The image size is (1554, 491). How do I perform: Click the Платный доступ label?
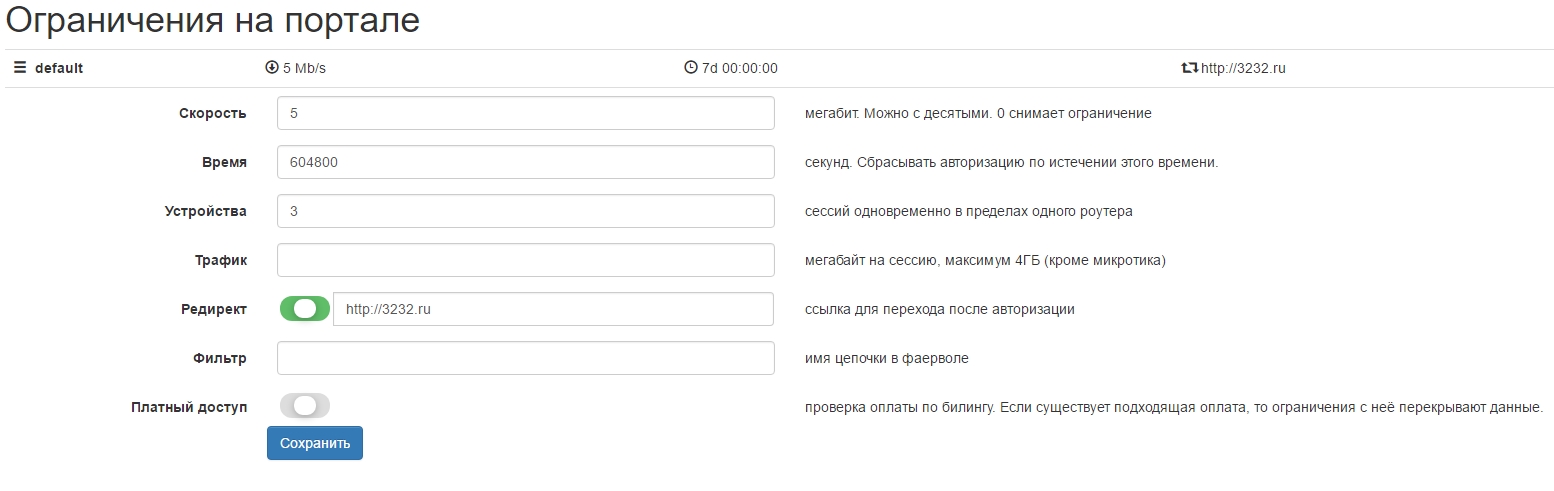189,407
